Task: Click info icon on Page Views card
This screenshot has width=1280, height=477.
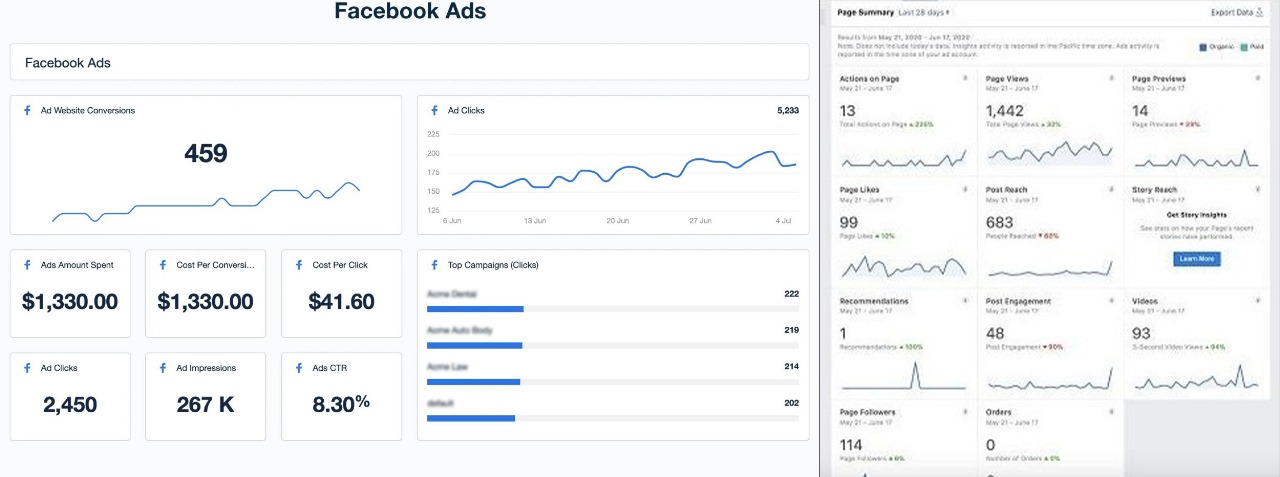Action: click(1111, 78)
